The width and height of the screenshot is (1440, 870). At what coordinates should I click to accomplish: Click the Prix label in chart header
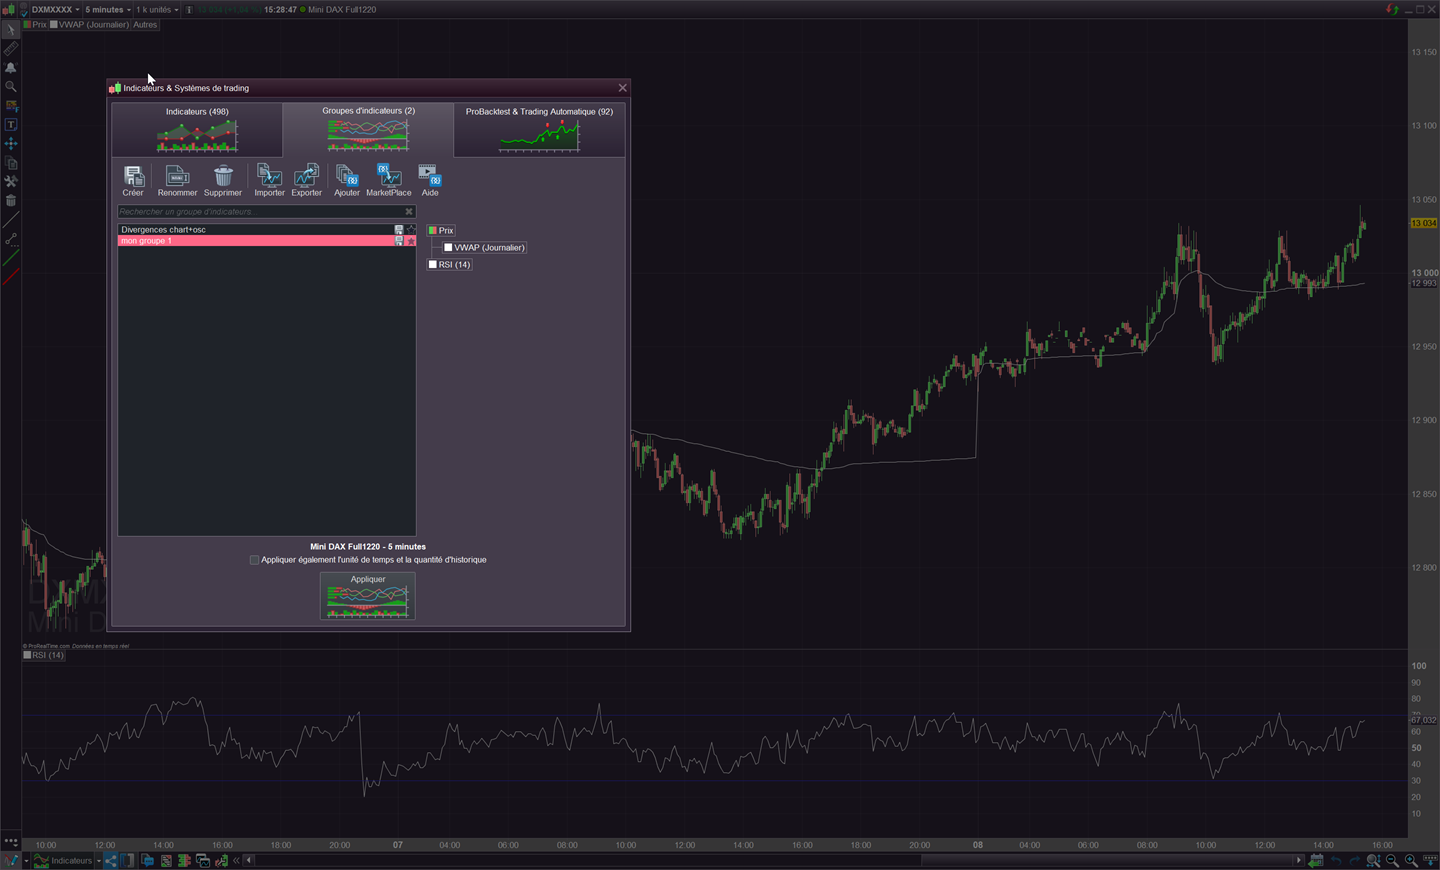(x=39, y=25)
